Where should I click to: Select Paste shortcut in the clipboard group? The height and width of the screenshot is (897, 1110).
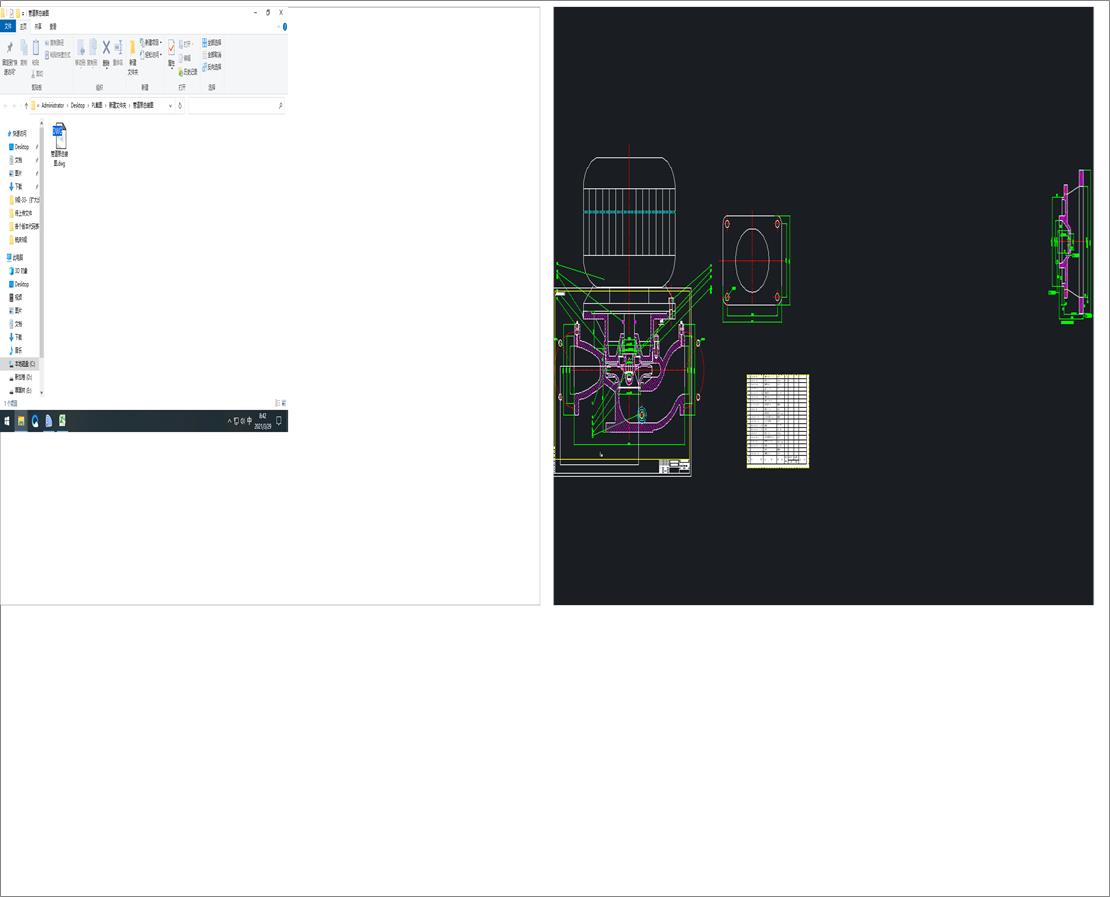(58, 55)
